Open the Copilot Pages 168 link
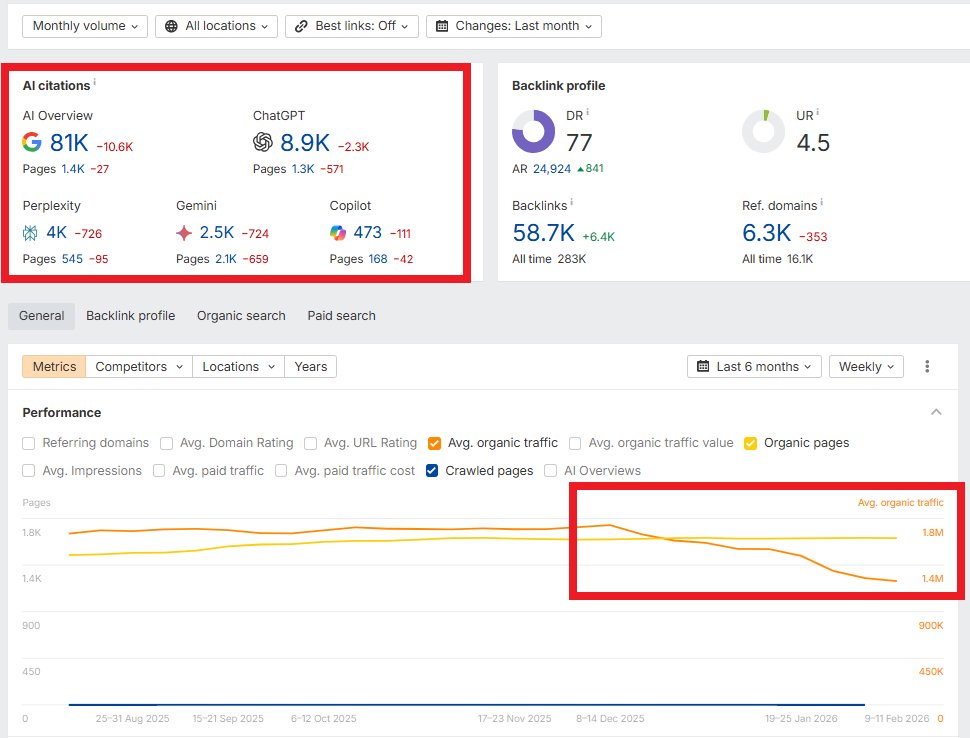The image size is (970, 738). point(378,259)
